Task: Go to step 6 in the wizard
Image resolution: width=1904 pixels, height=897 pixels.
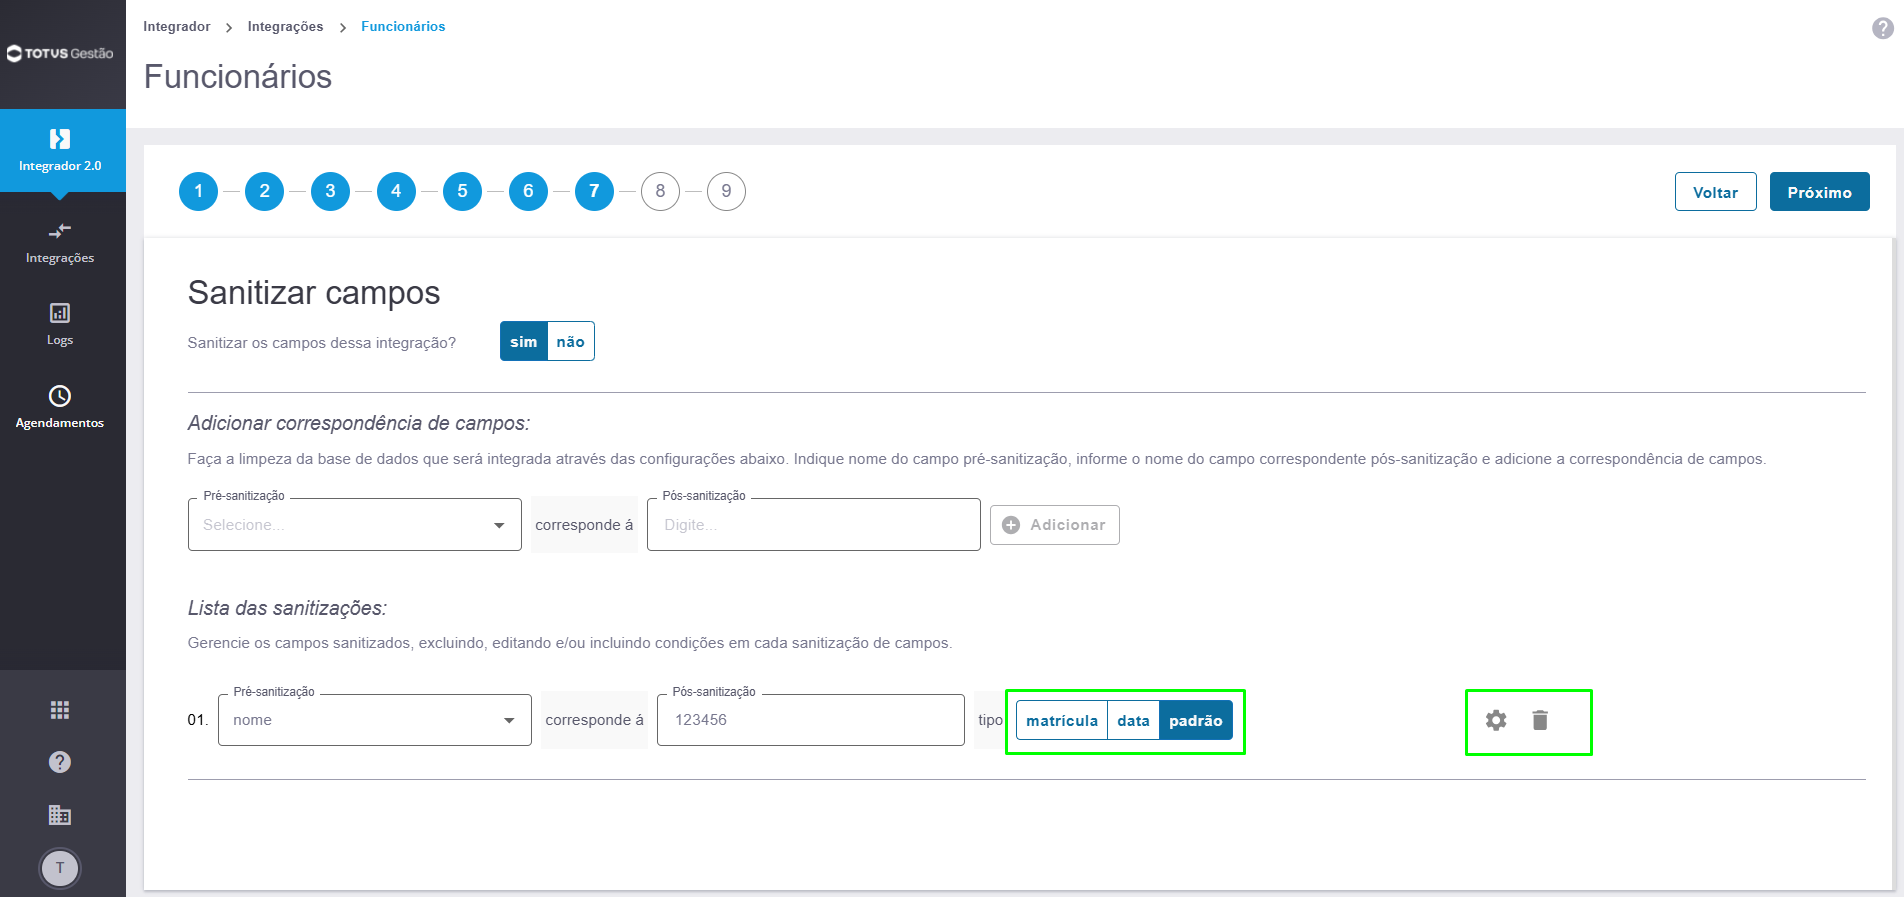Action: tap(529, 191)
